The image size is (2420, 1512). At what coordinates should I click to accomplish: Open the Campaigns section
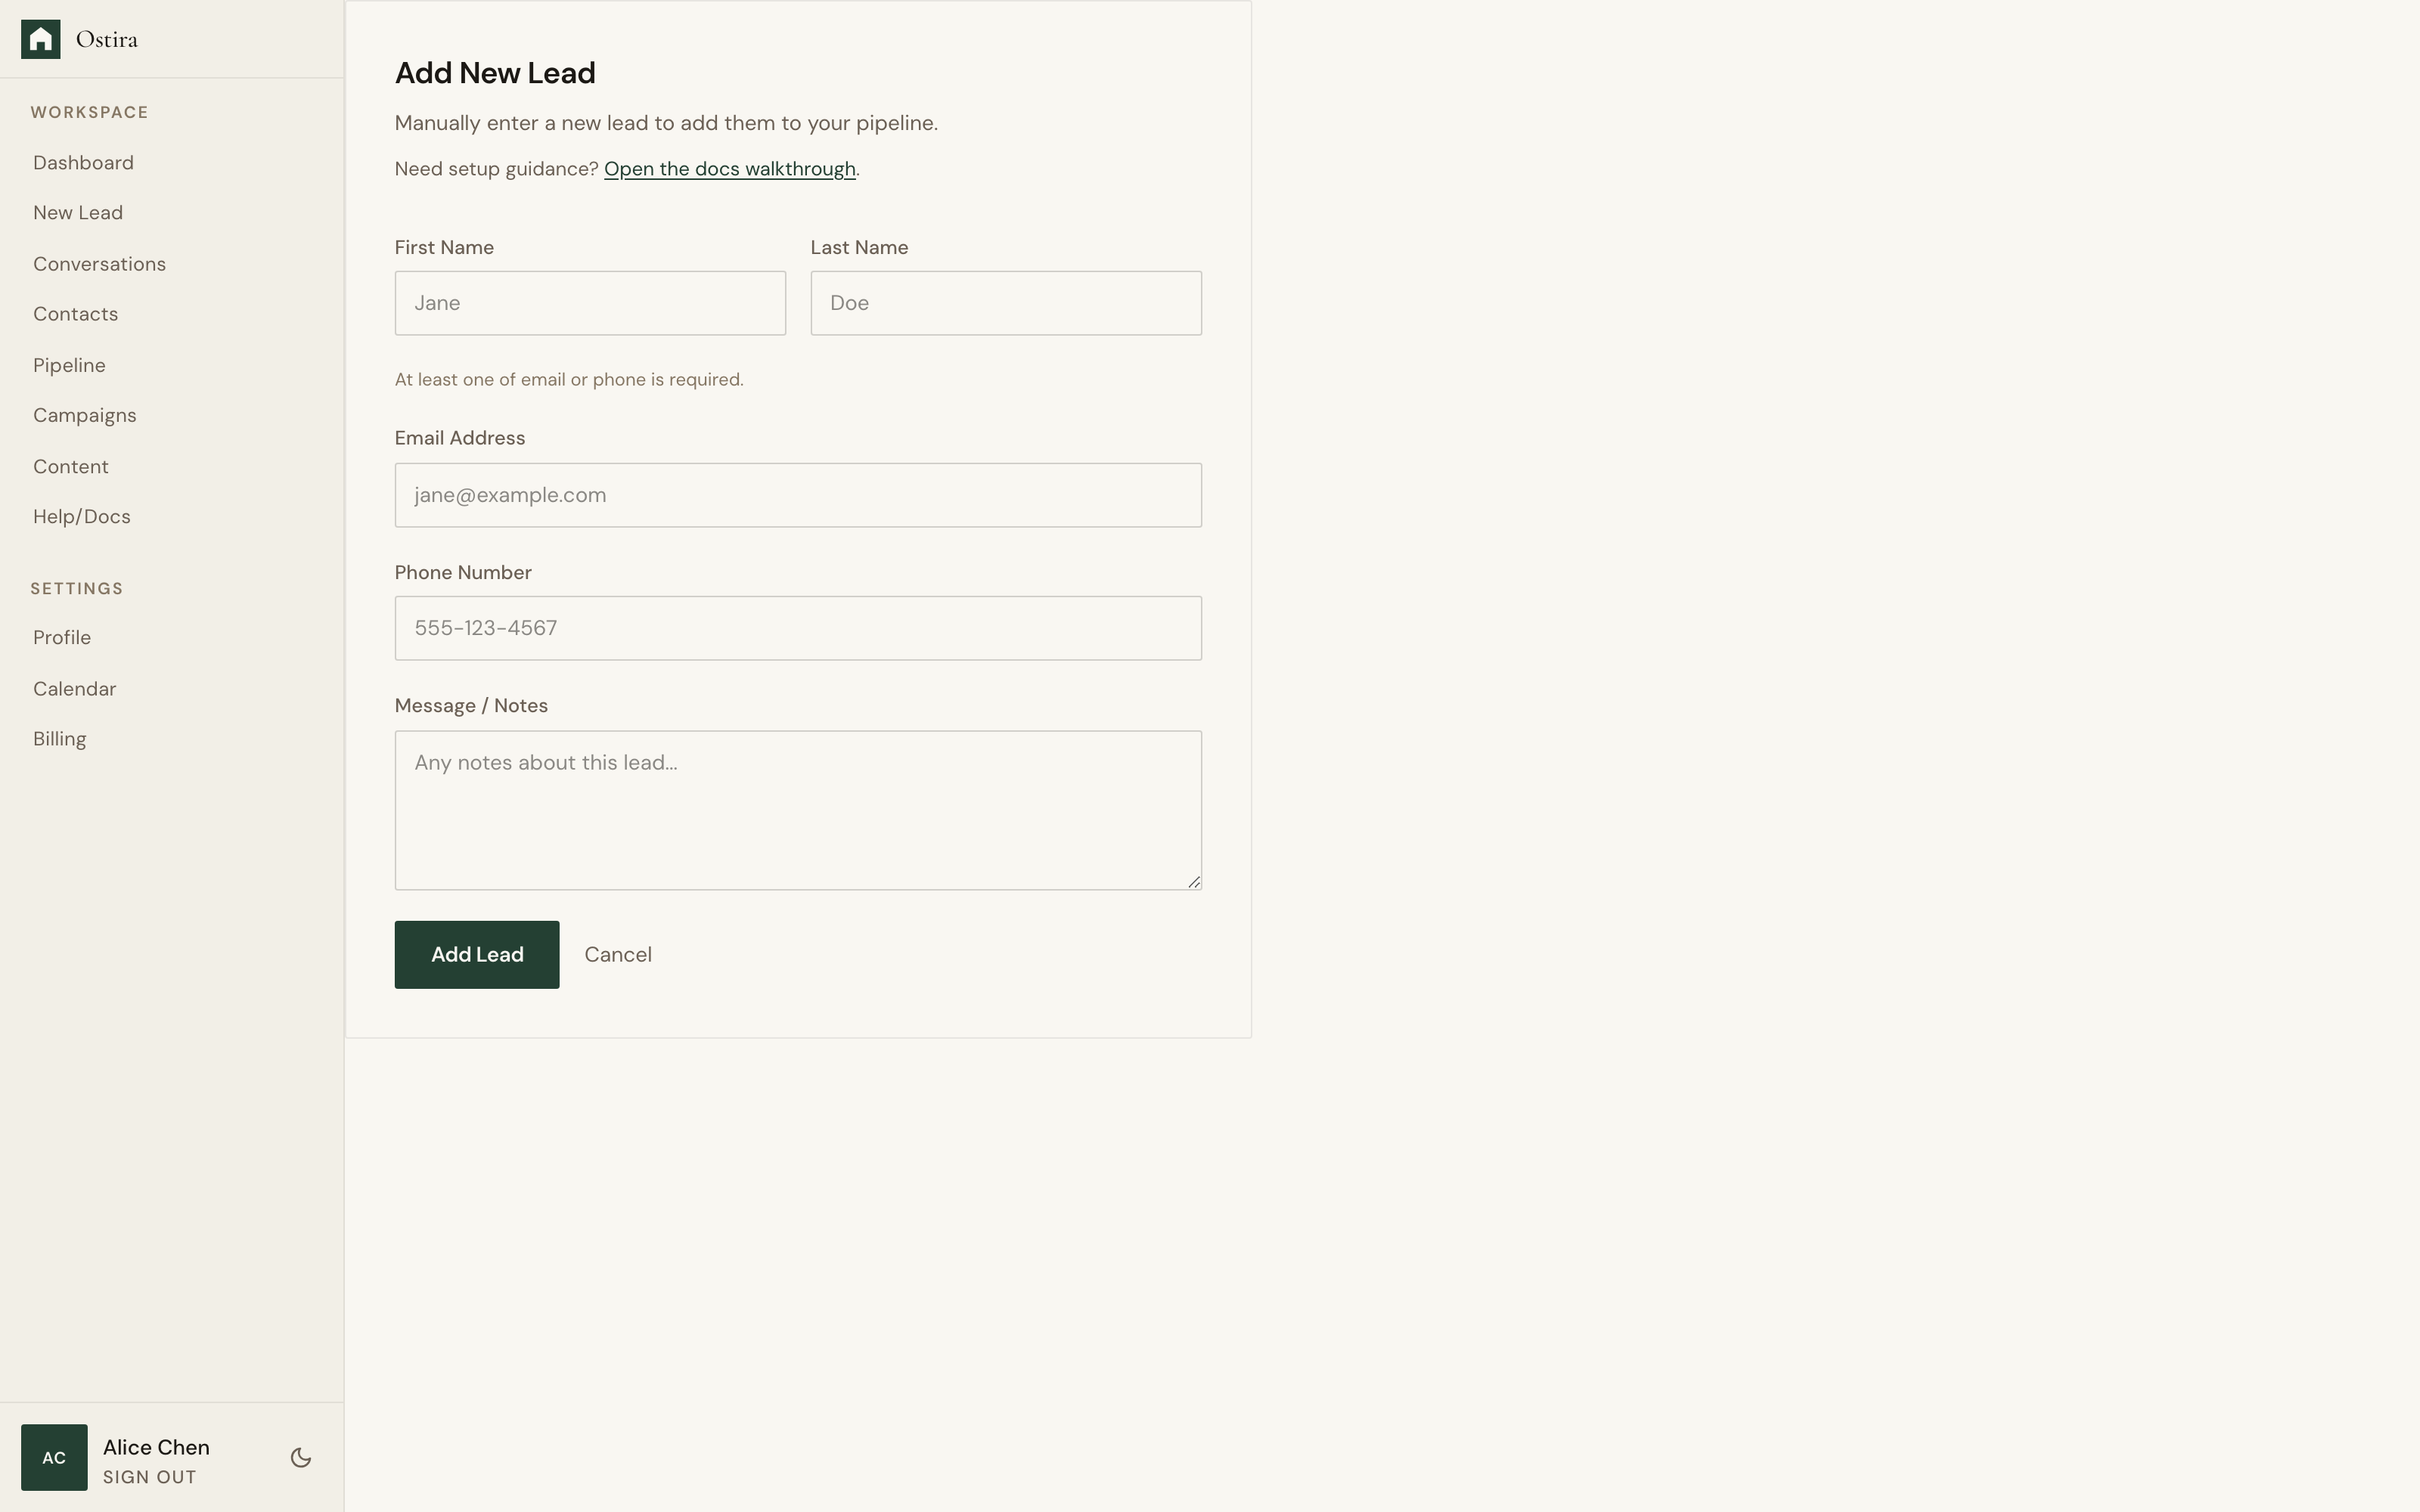click(x=85, y=414)
